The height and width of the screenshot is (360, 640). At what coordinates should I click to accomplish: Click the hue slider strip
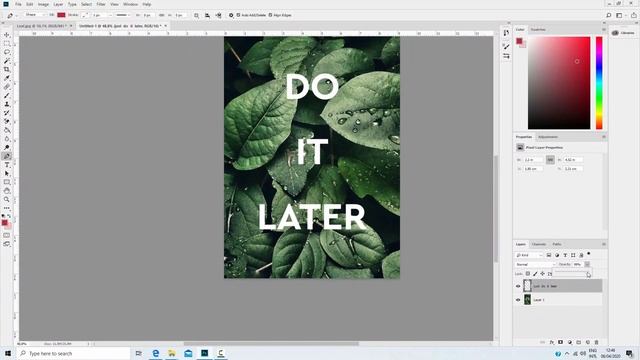[x=599, y=83]
